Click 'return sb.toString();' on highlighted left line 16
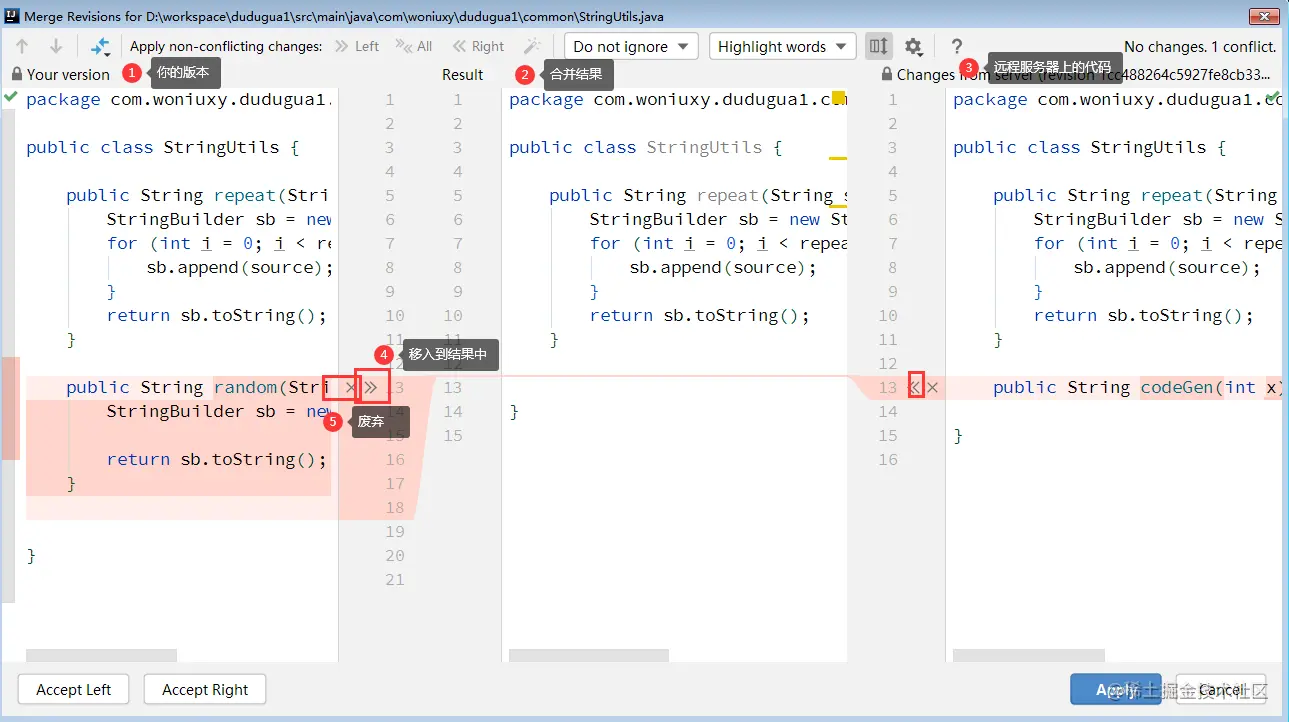The width and height of the screenshot is (1289, 722). 216,459
